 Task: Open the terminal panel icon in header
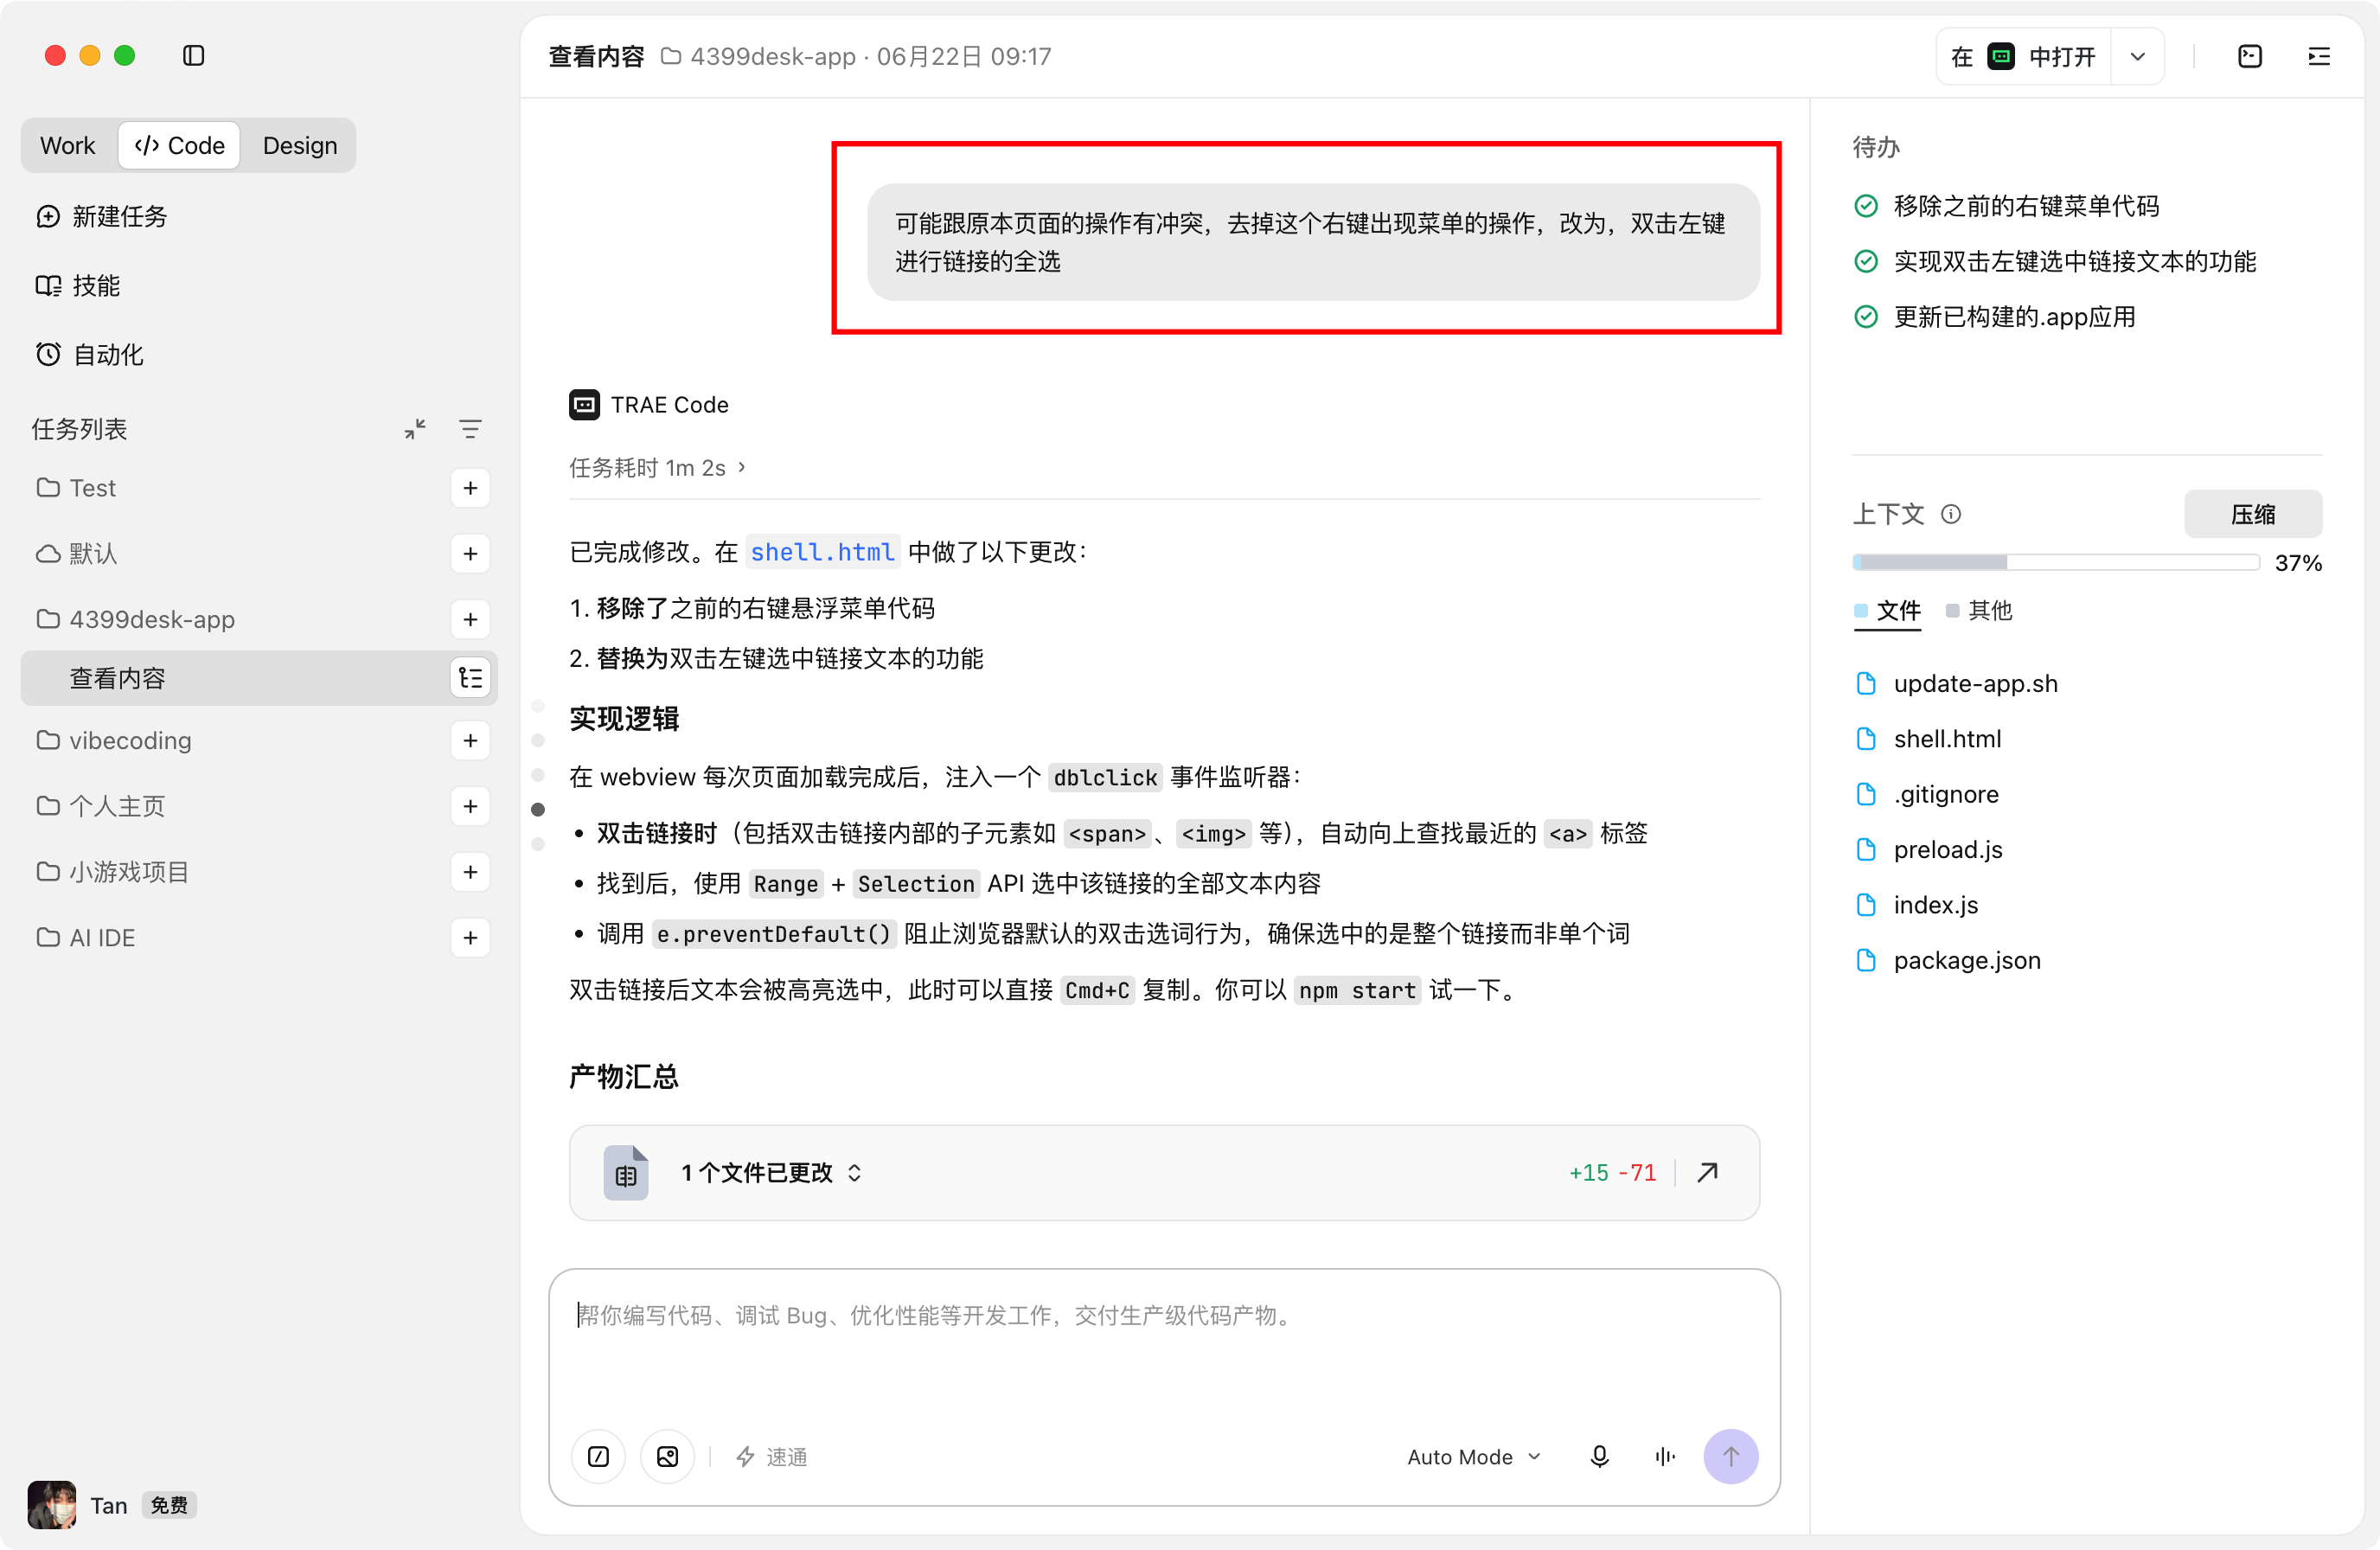pos(2249,57)
